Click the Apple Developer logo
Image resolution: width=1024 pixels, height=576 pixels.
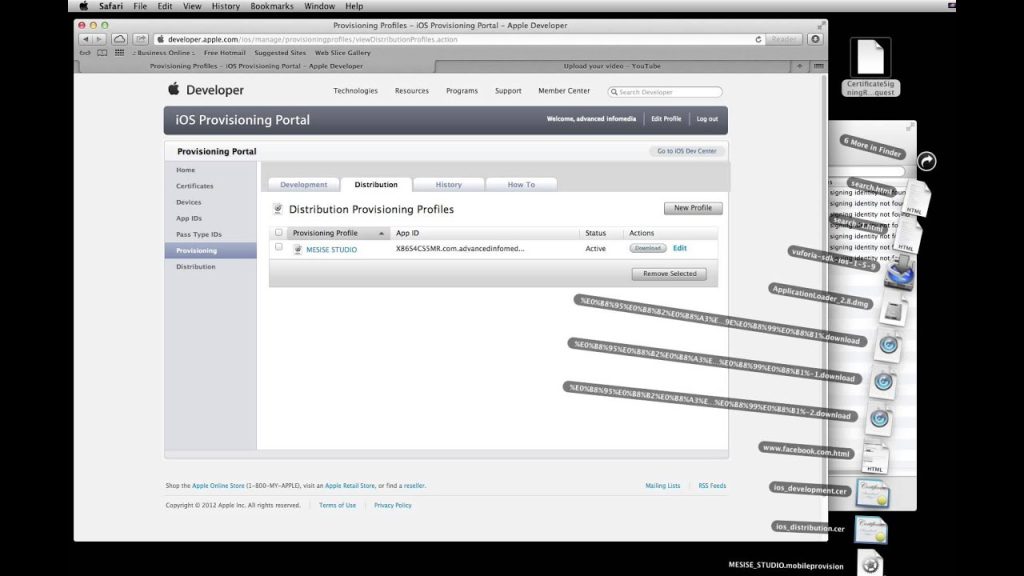[206, 90]
